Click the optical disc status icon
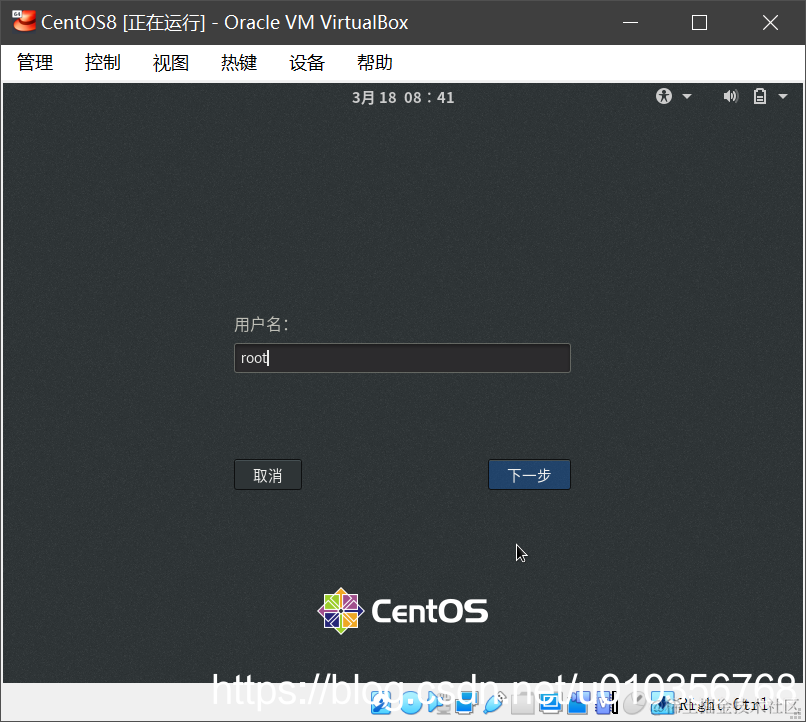This screenshot has width=806, height=722. tap(411, 703)
